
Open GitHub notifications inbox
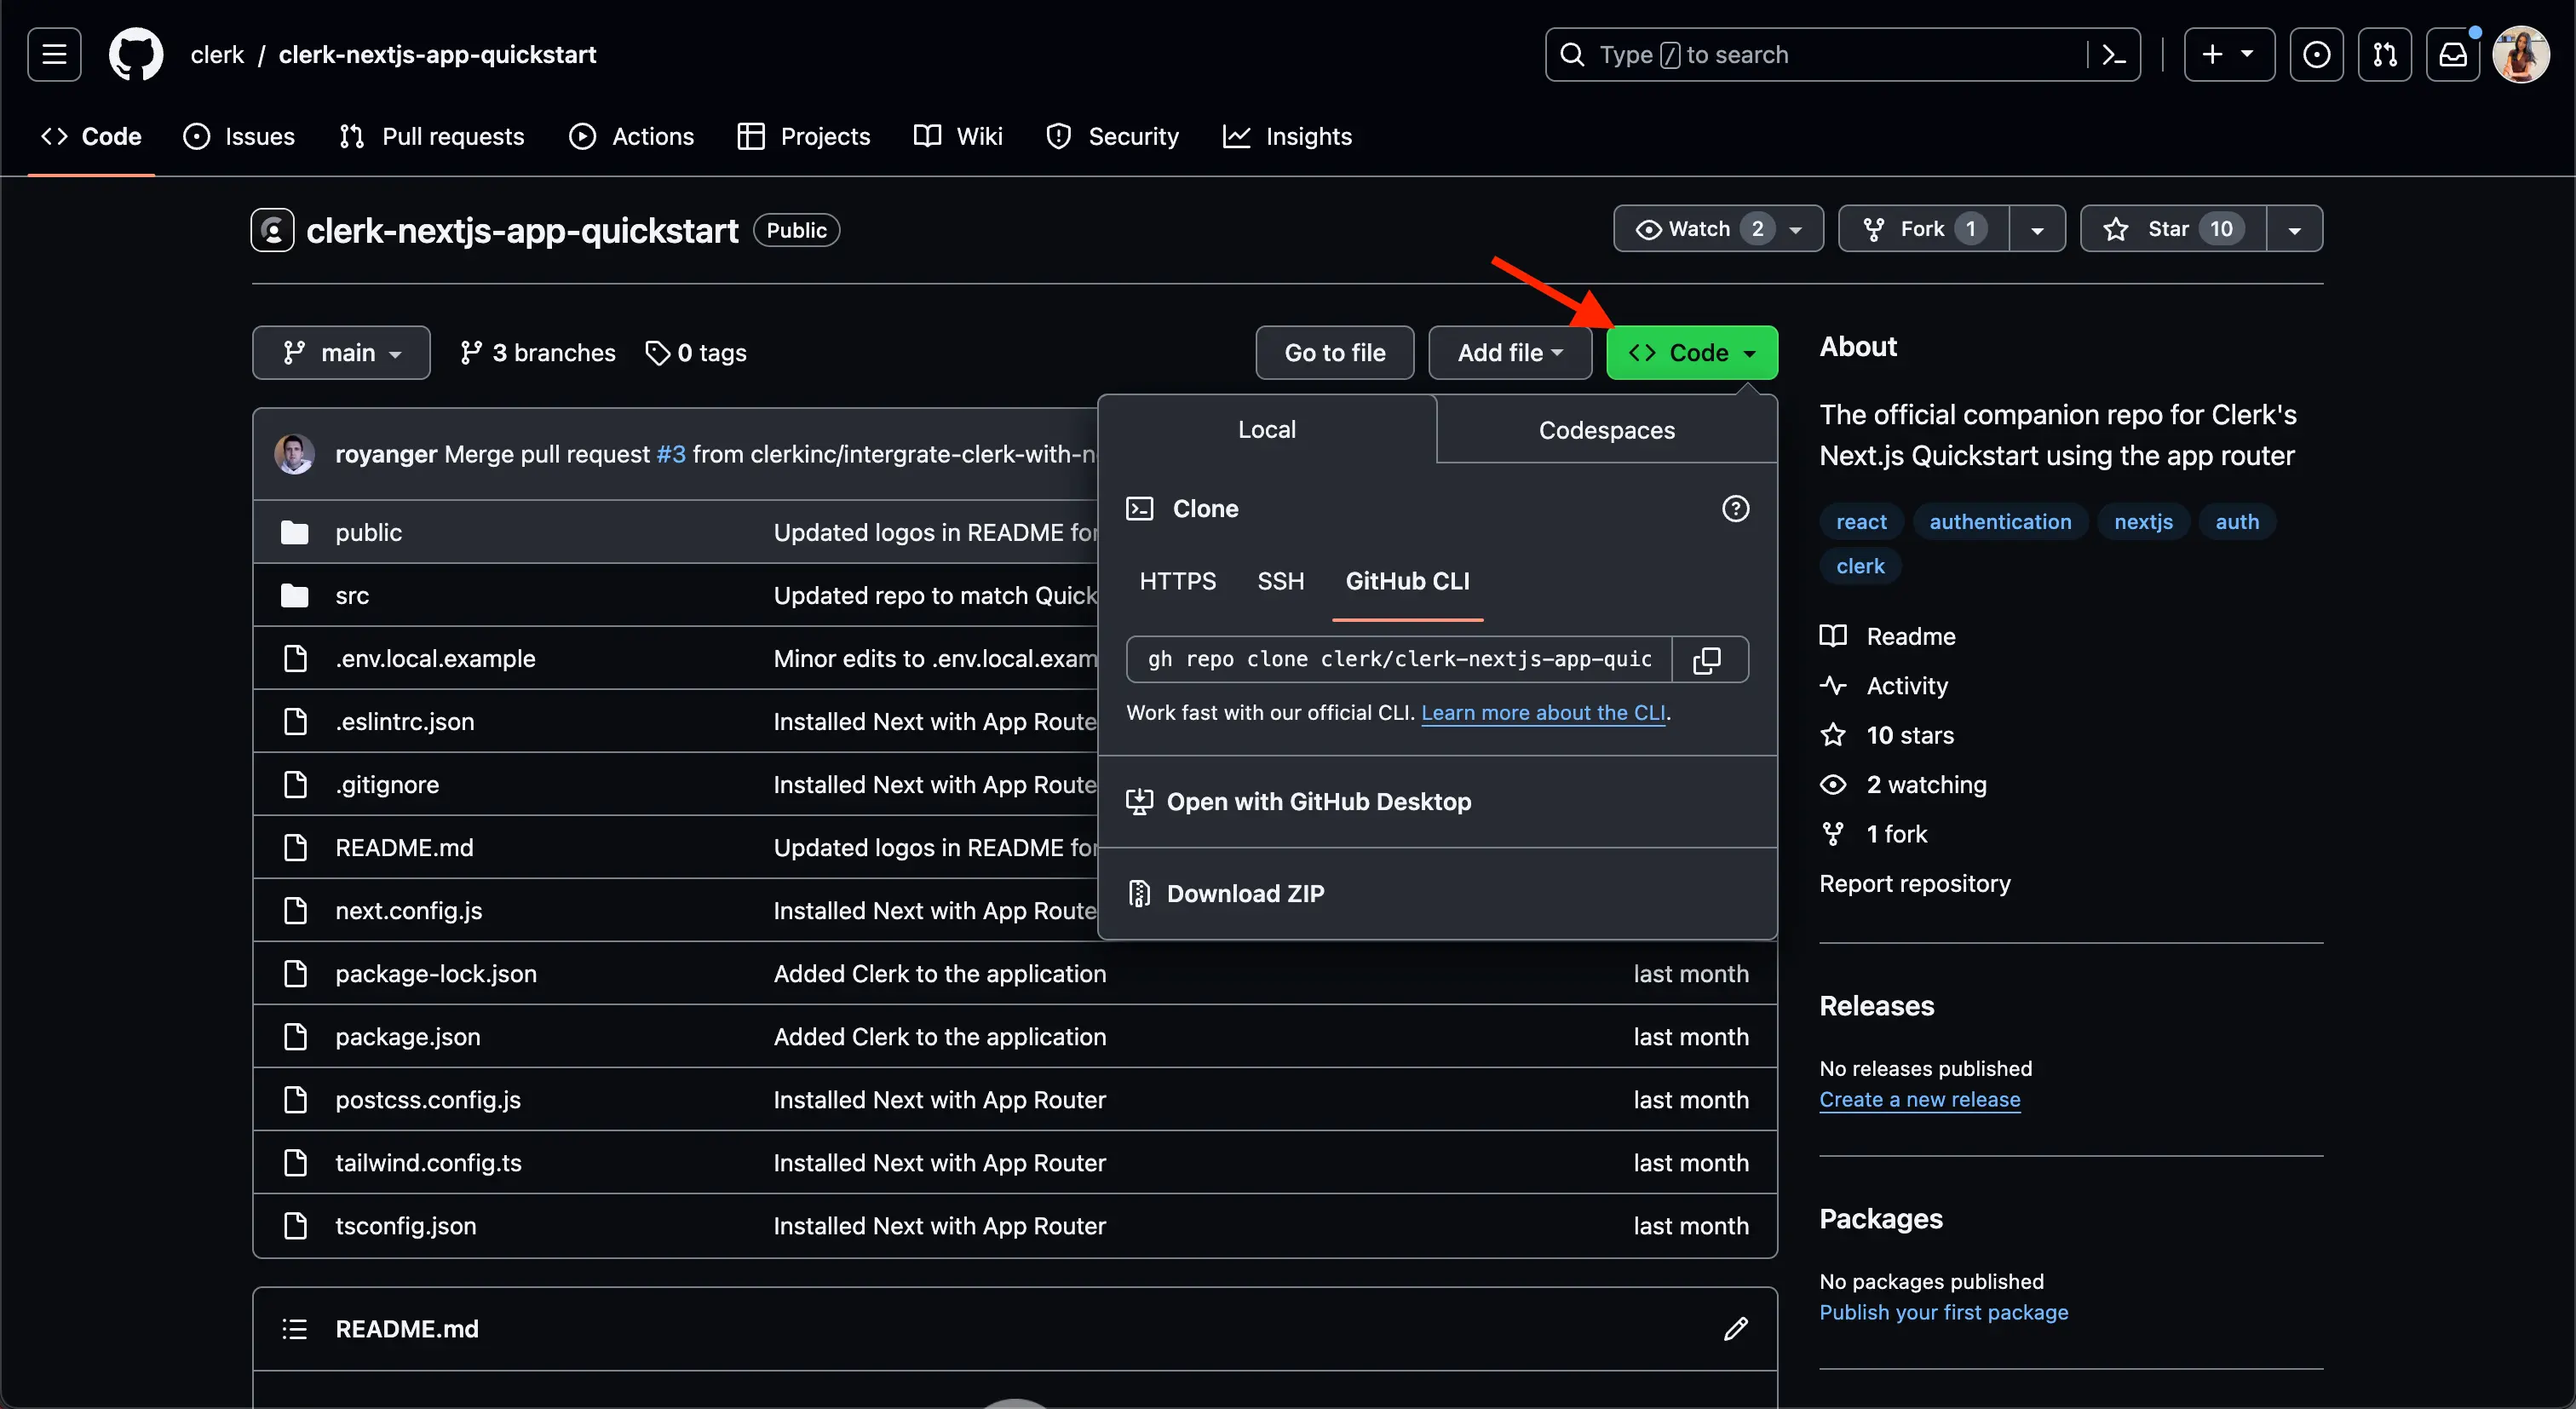[2453, 54]
